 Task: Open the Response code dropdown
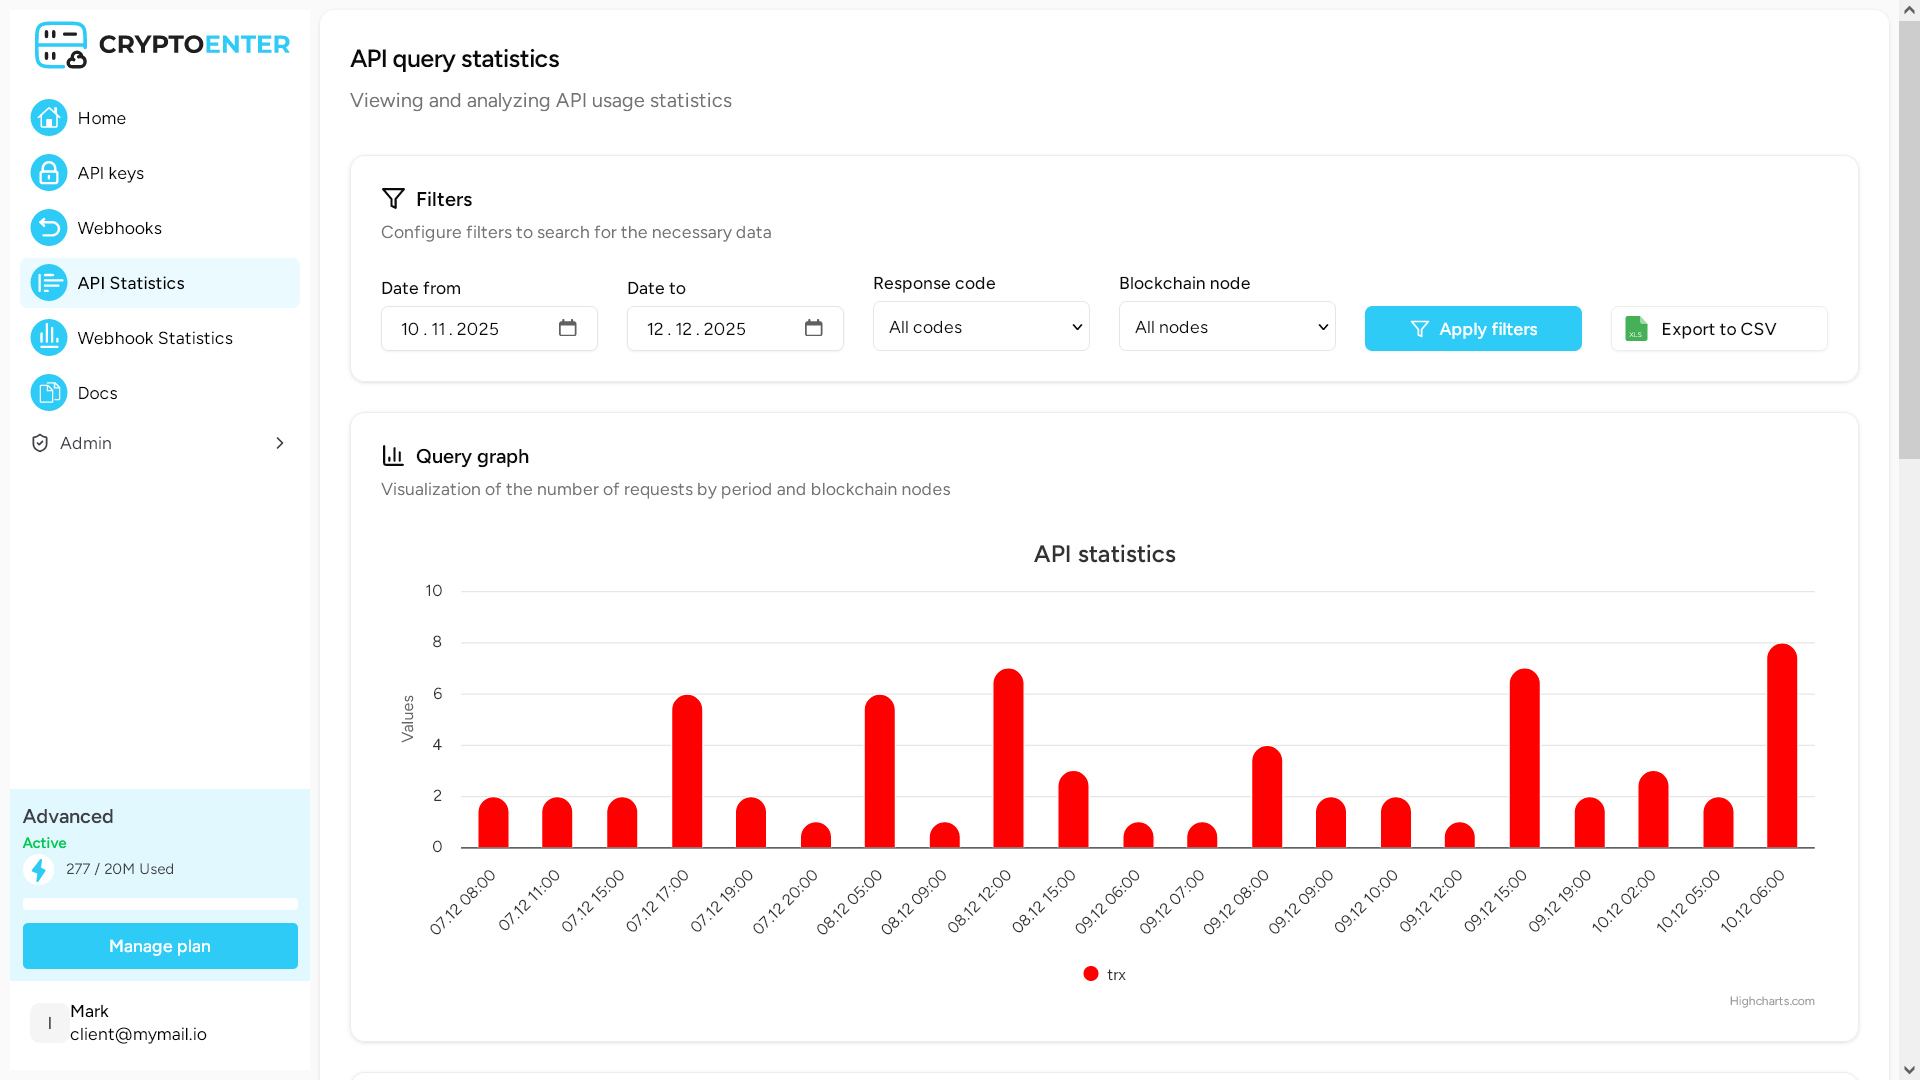pyautogui.click(x=981, y=327)
